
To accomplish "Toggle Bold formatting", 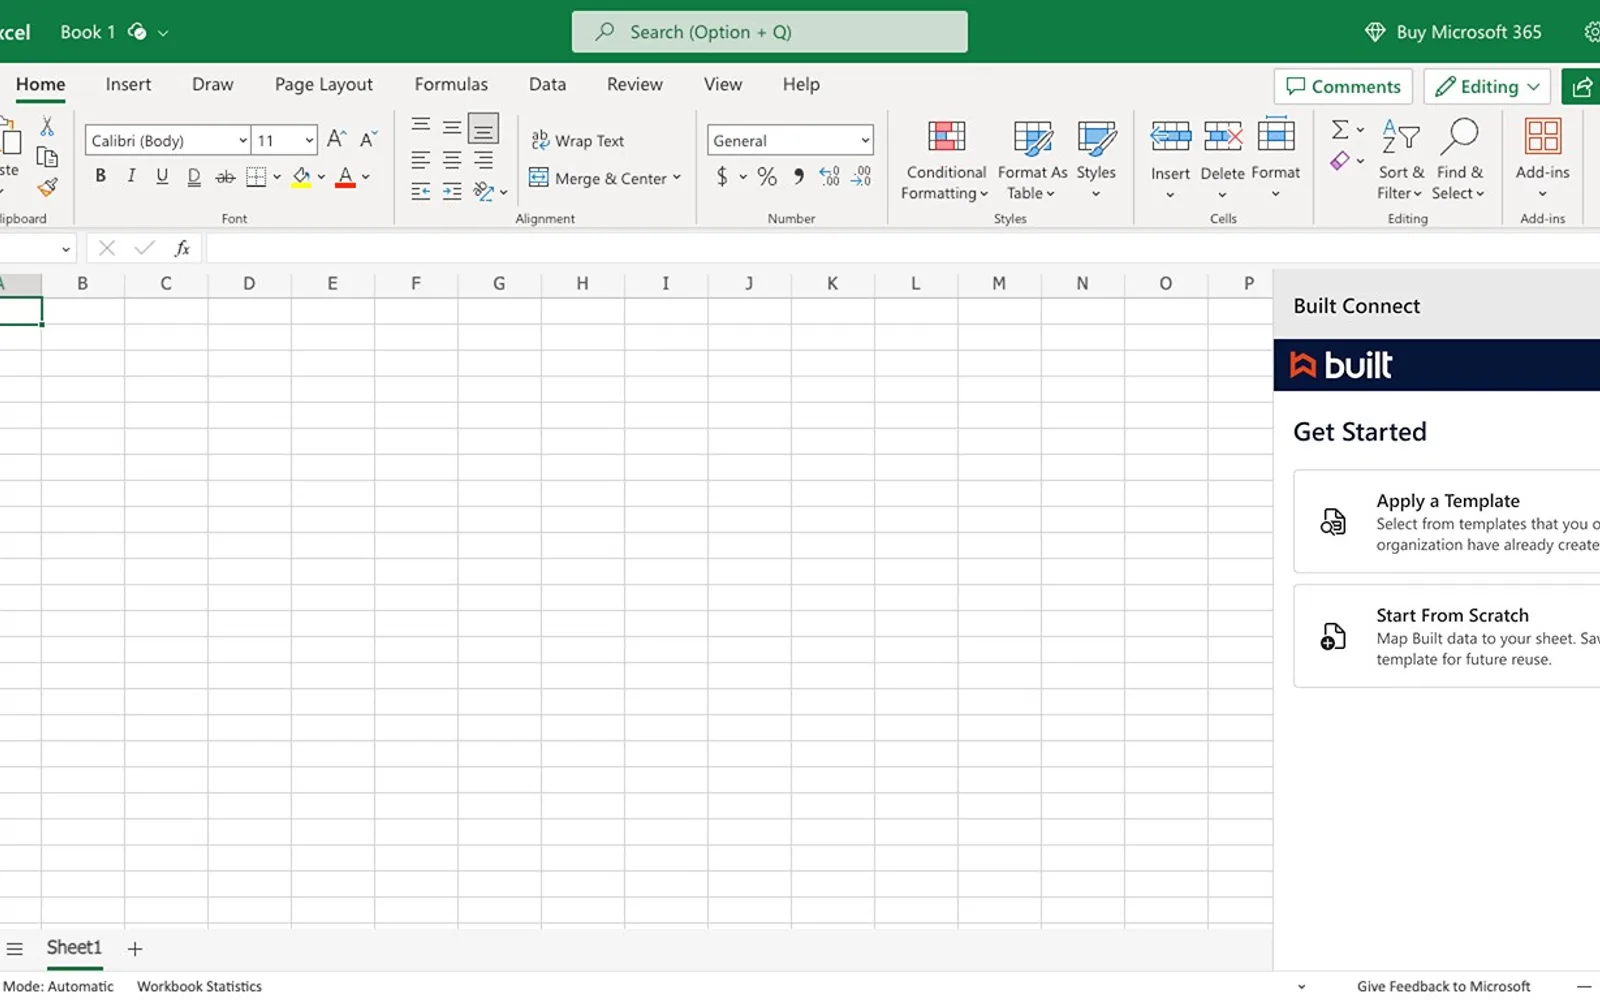I will pyautogui.click(x=100, y=176).
